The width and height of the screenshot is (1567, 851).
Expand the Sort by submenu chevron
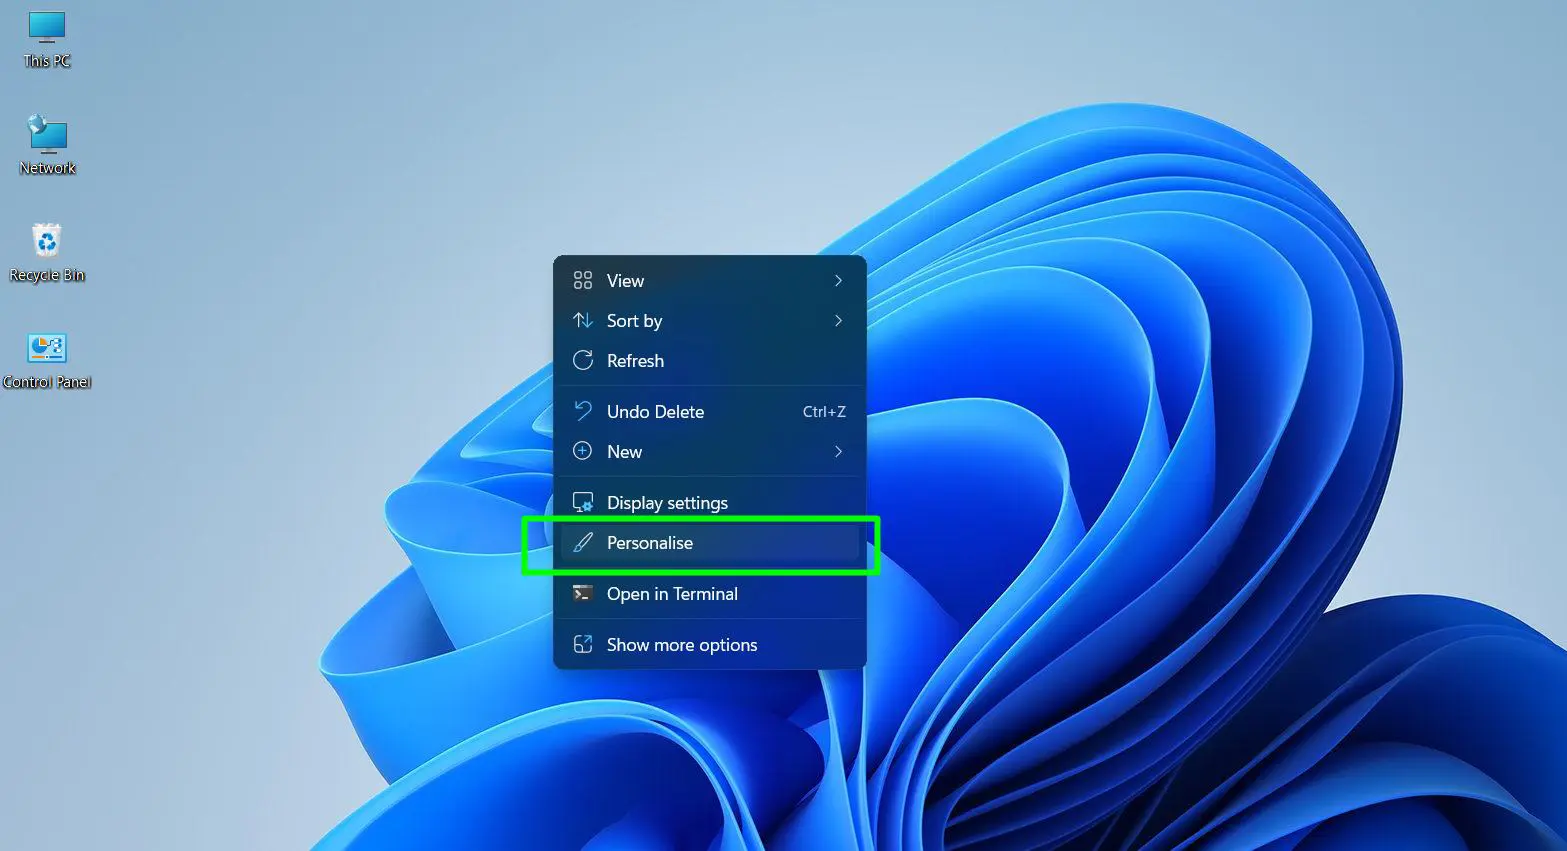838,321
